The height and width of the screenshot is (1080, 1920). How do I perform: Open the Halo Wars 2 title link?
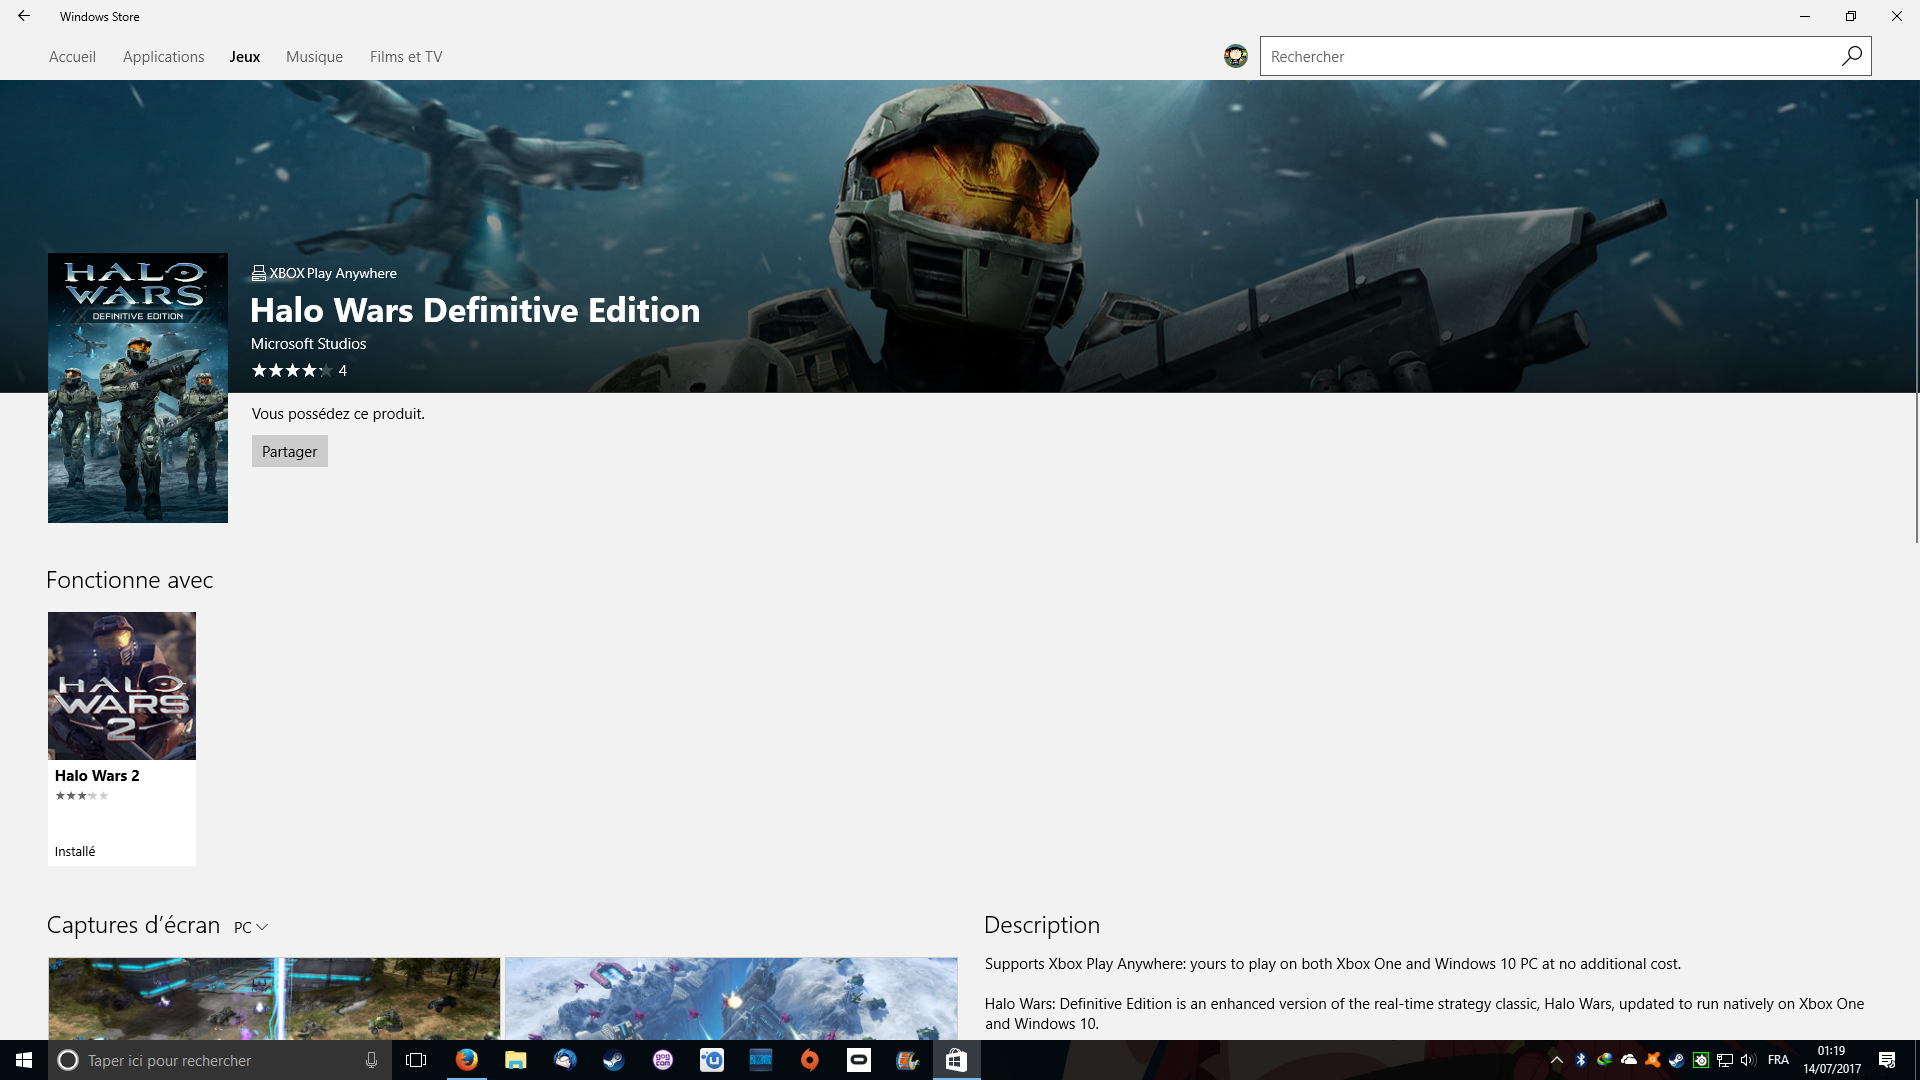point(97,776)
